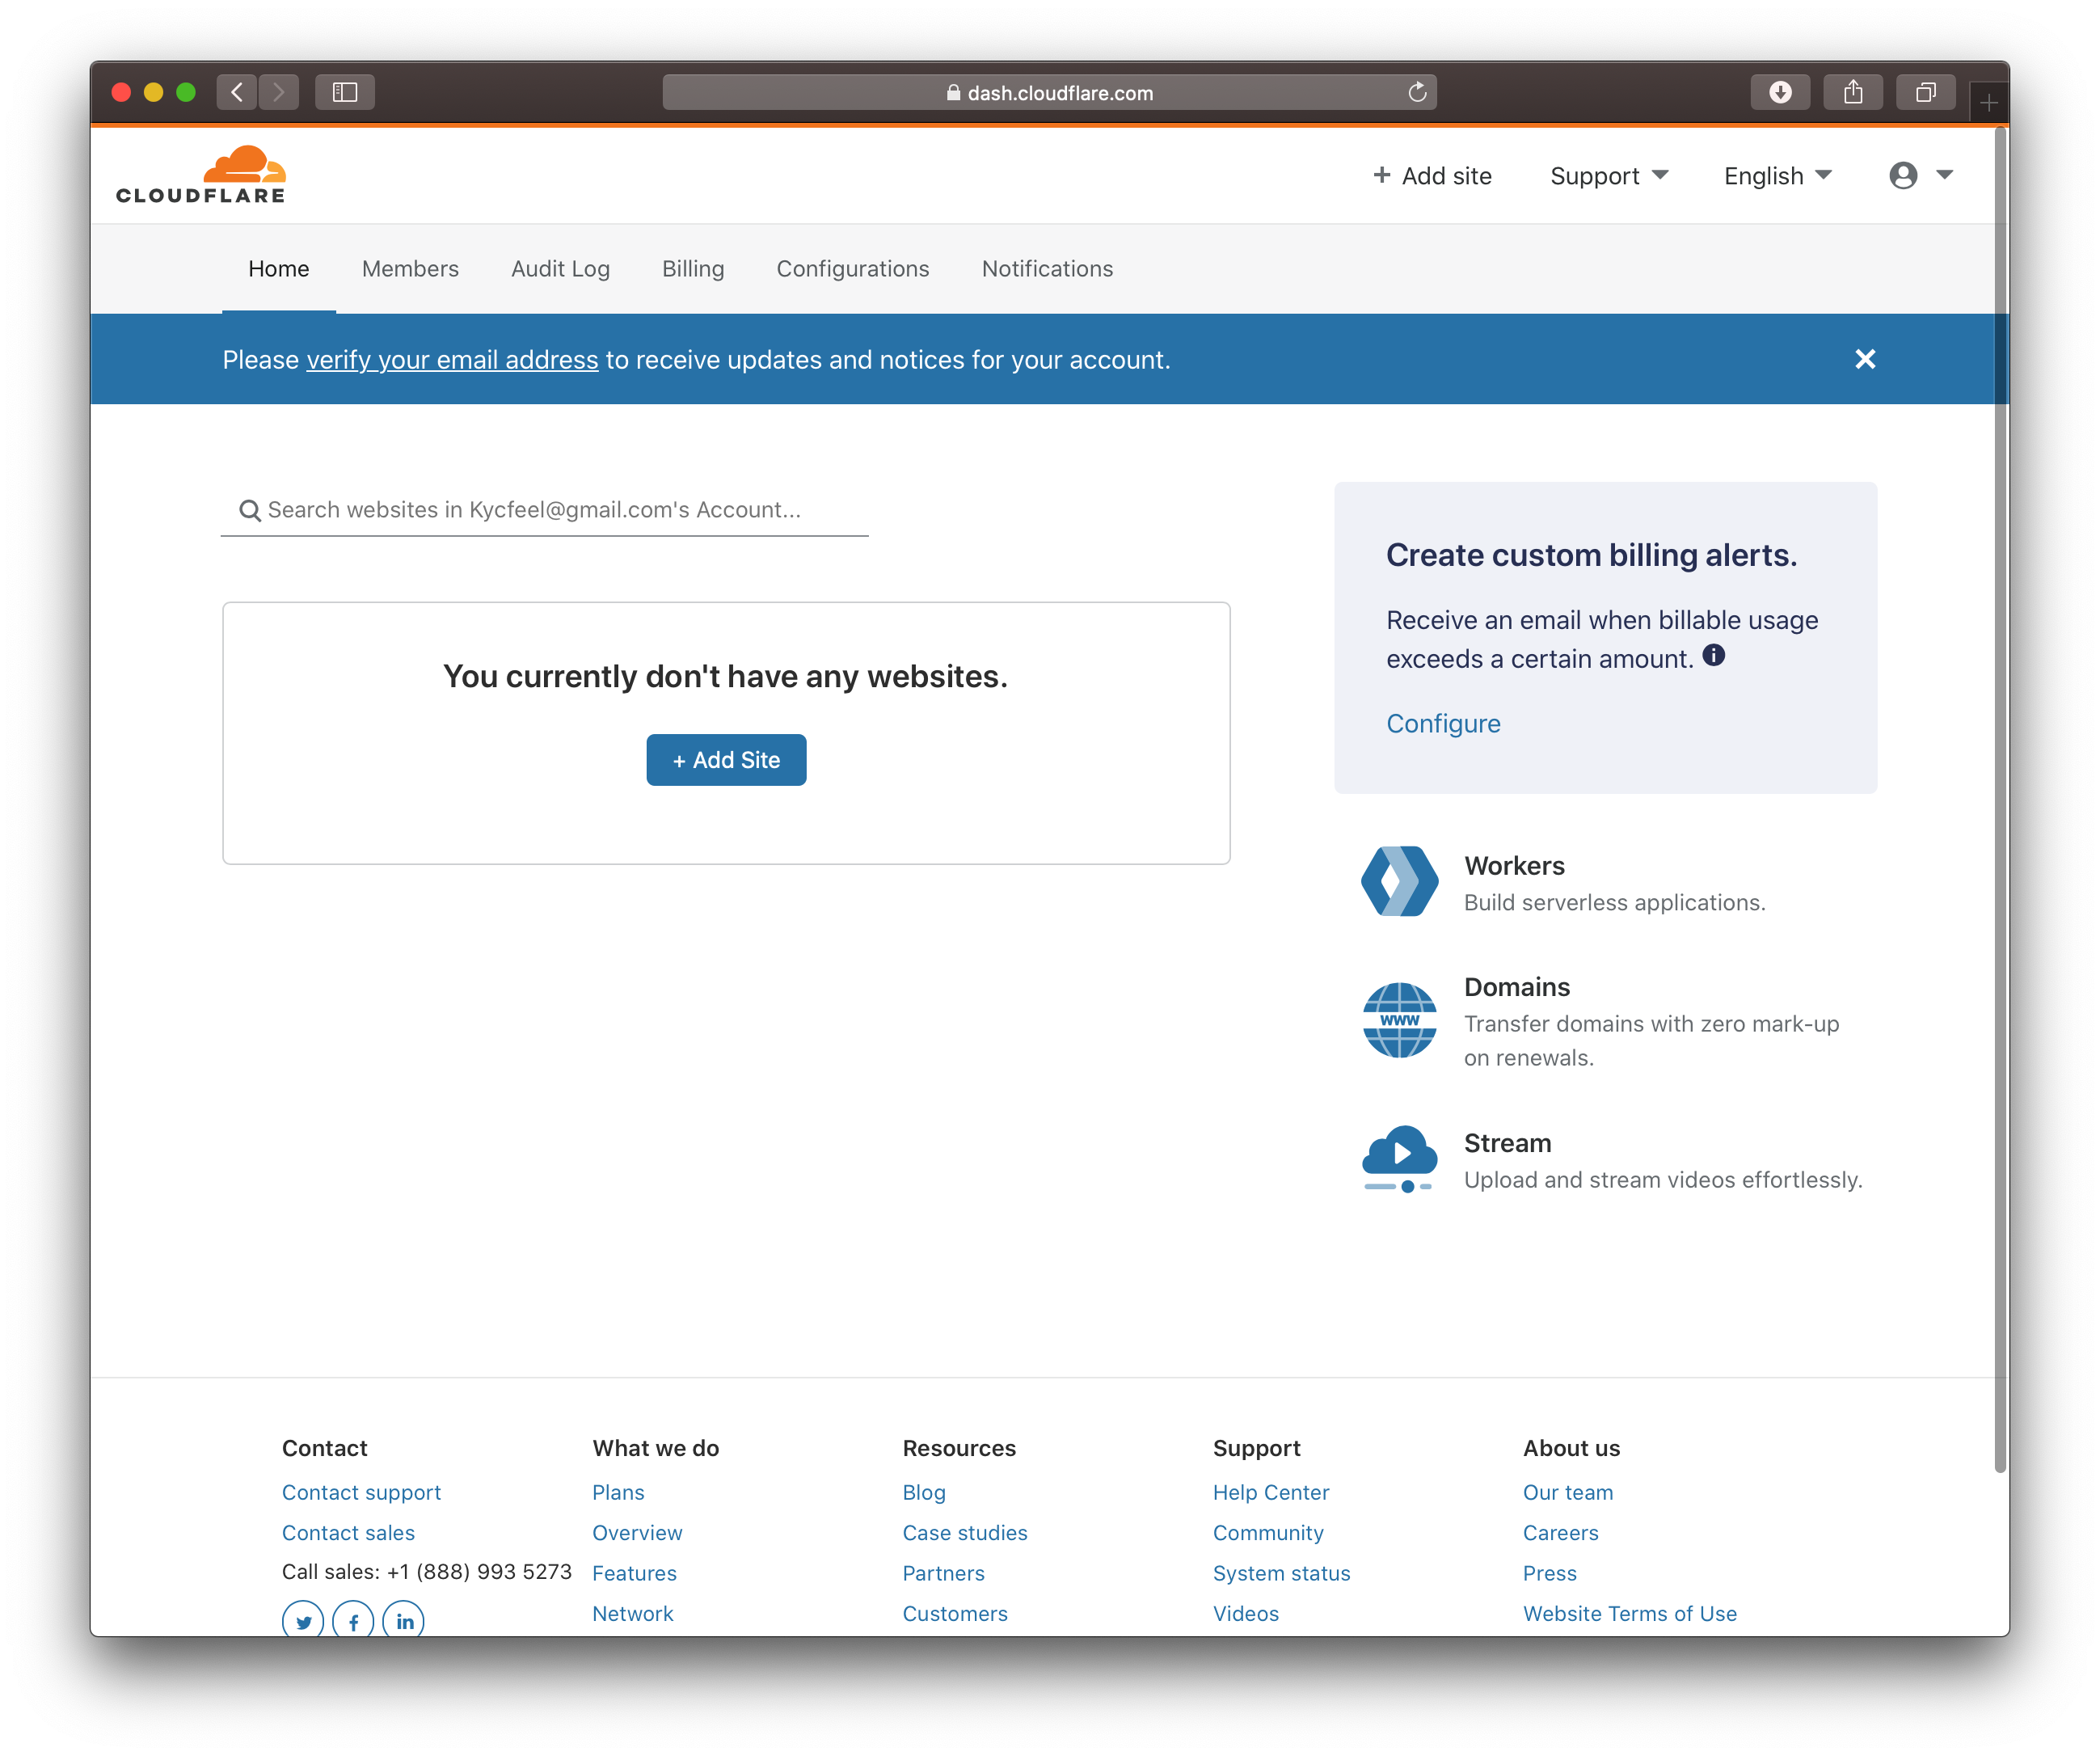Go back with the browser back arrow
Viewport: 2100px width, 1756px height.
tap(236, 92)
